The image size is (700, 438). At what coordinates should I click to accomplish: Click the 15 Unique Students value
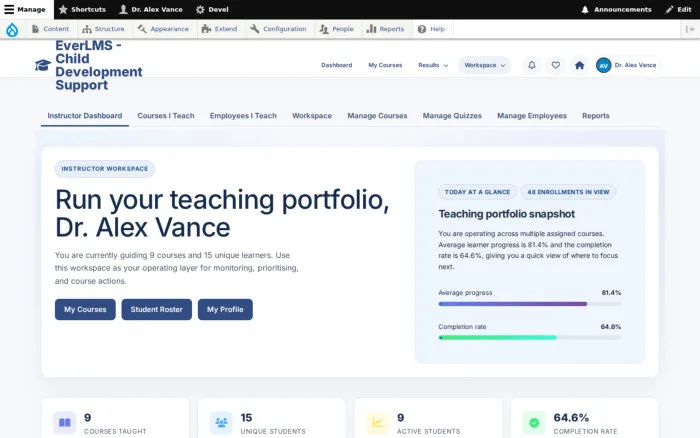(x=246, y=417)
